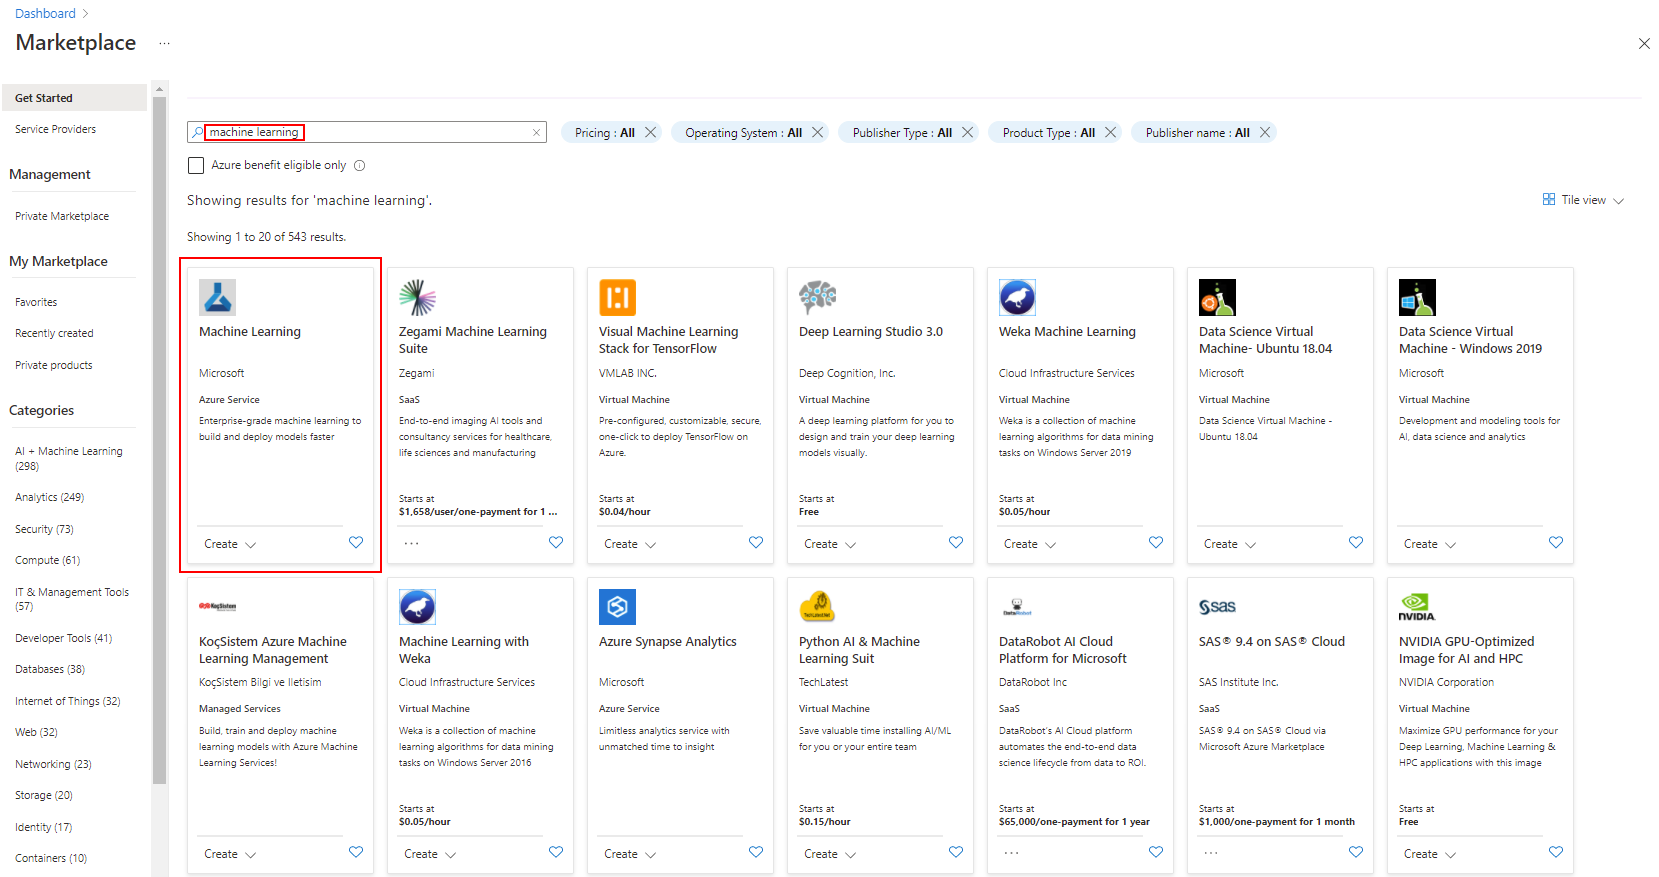Screen dimensions: 1659x877
Task: Remove the Publisher name filter
Action: tap(1265, 132)
